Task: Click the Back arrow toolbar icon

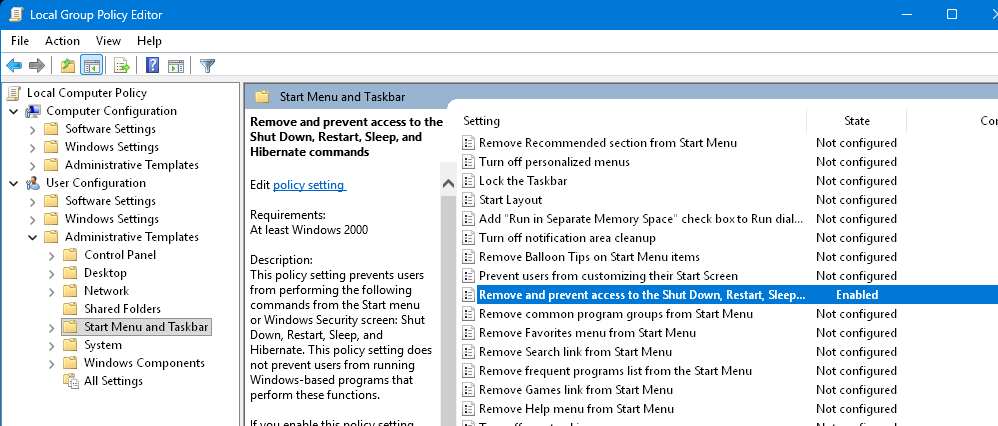Action: coord(14,66)
